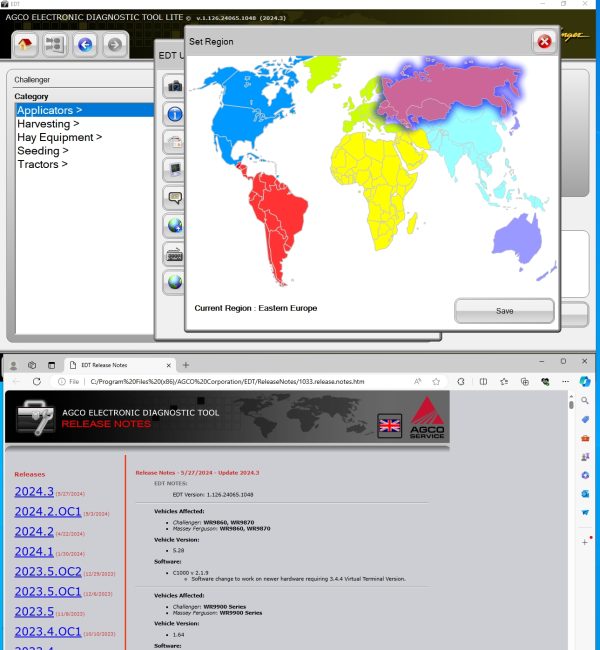Screen dimensions: 600x650
Task: Click the UK flag language selector
Action: pos(389,425)
